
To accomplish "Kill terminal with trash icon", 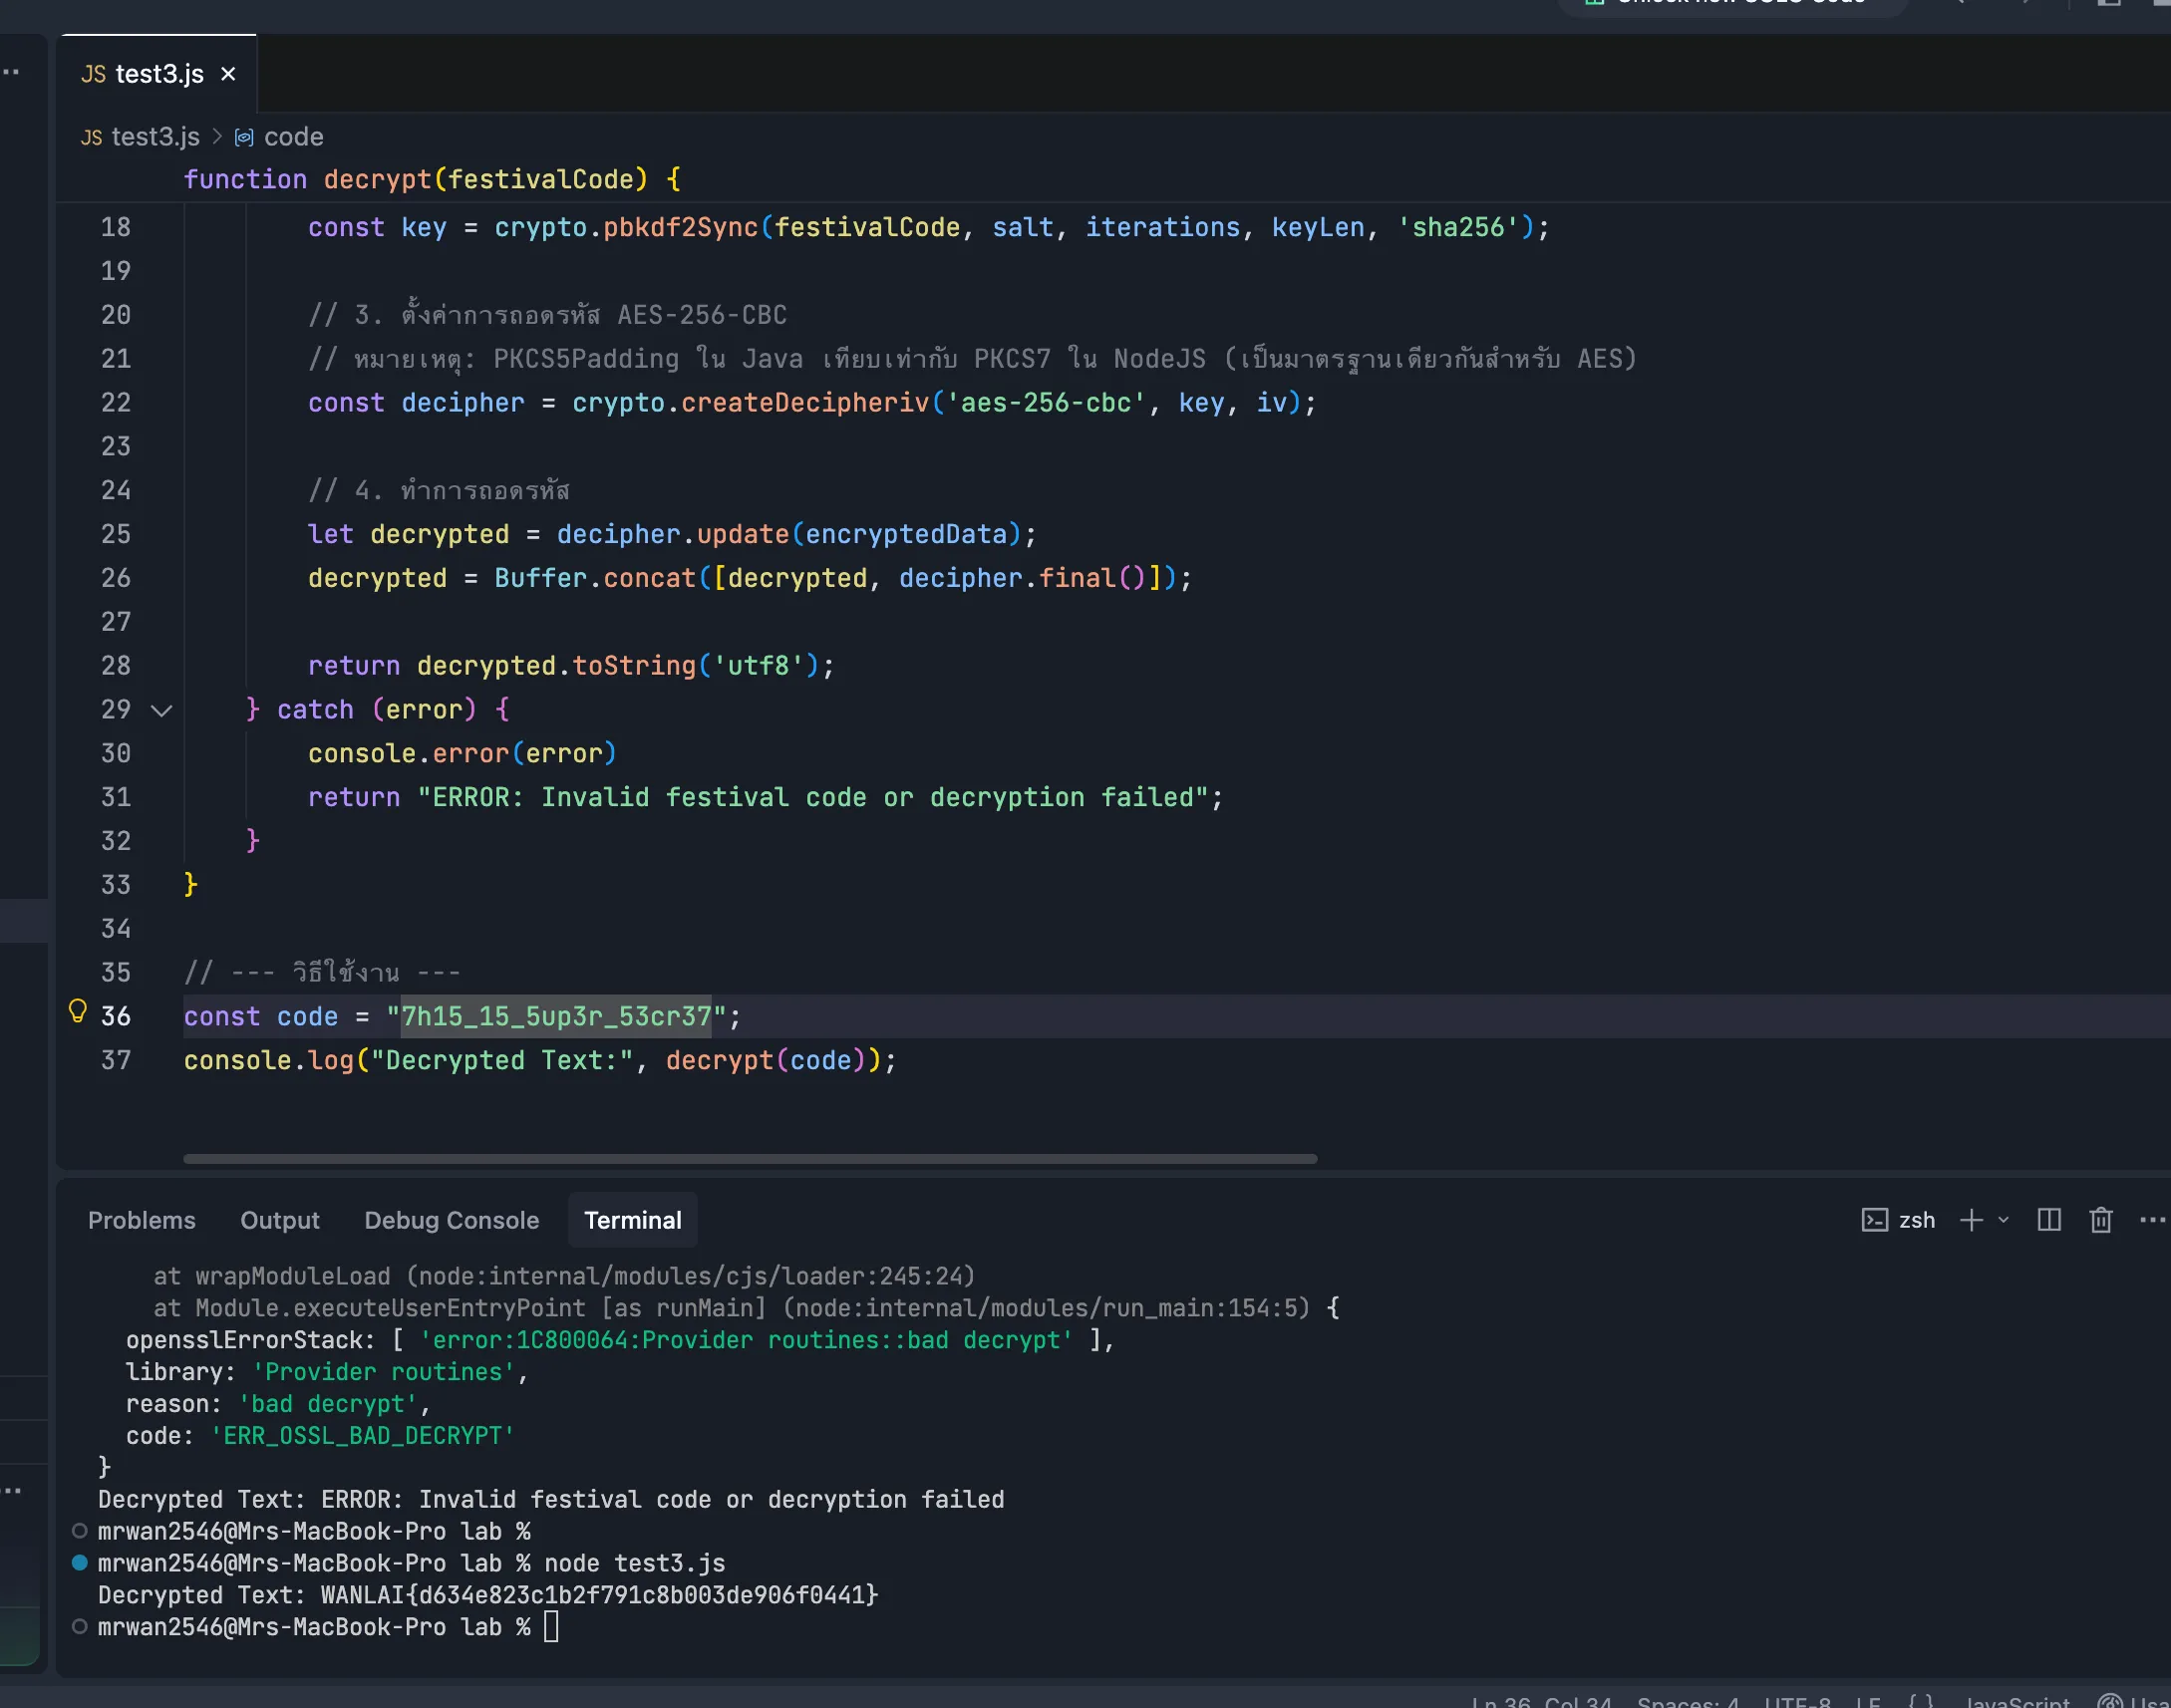I will pyautogui.click(x=2100, y=1220).
